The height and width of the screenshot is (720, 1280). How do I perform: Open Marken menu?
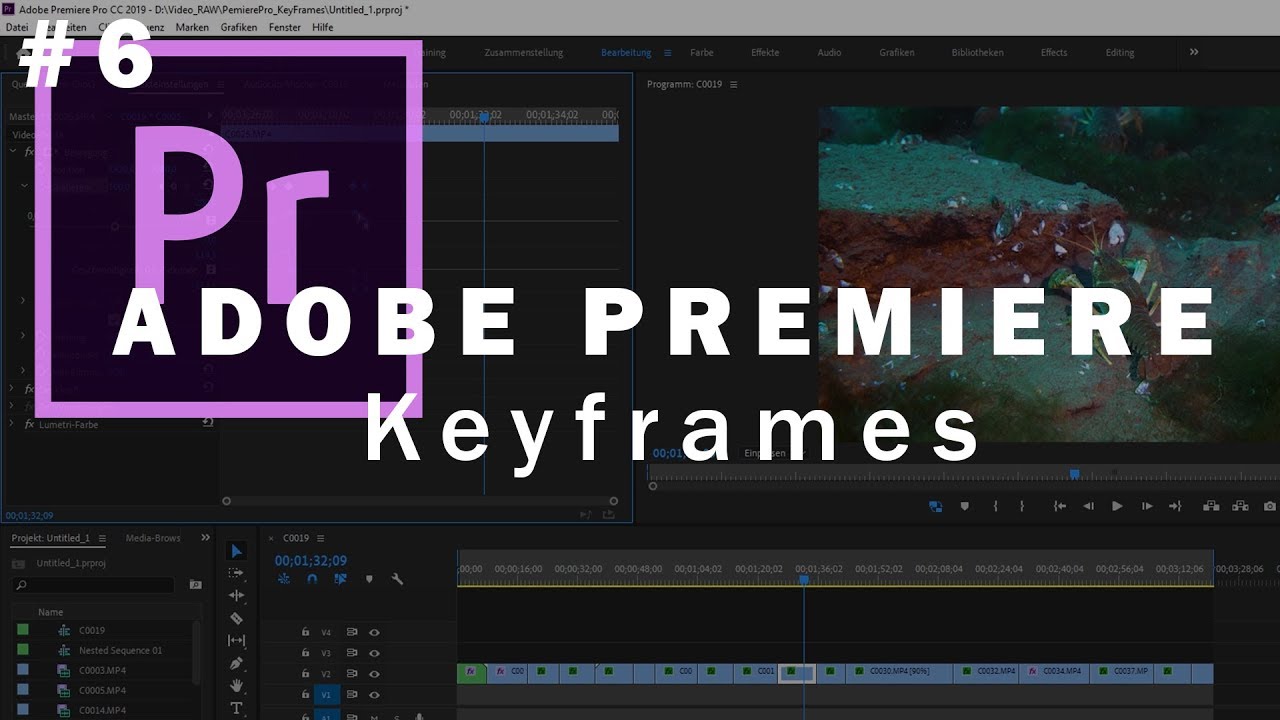[x=192, y=27]
